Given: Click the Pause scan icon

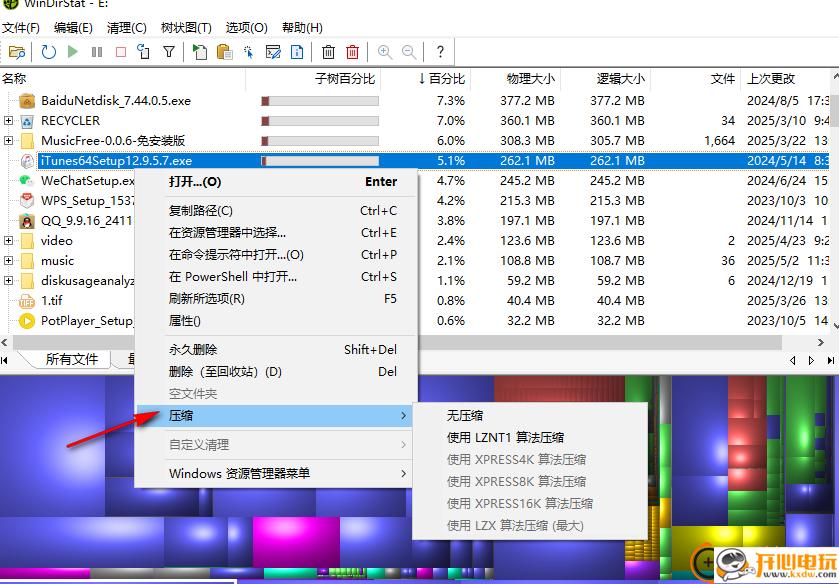Looking at the screenshot, I should 94,52.
